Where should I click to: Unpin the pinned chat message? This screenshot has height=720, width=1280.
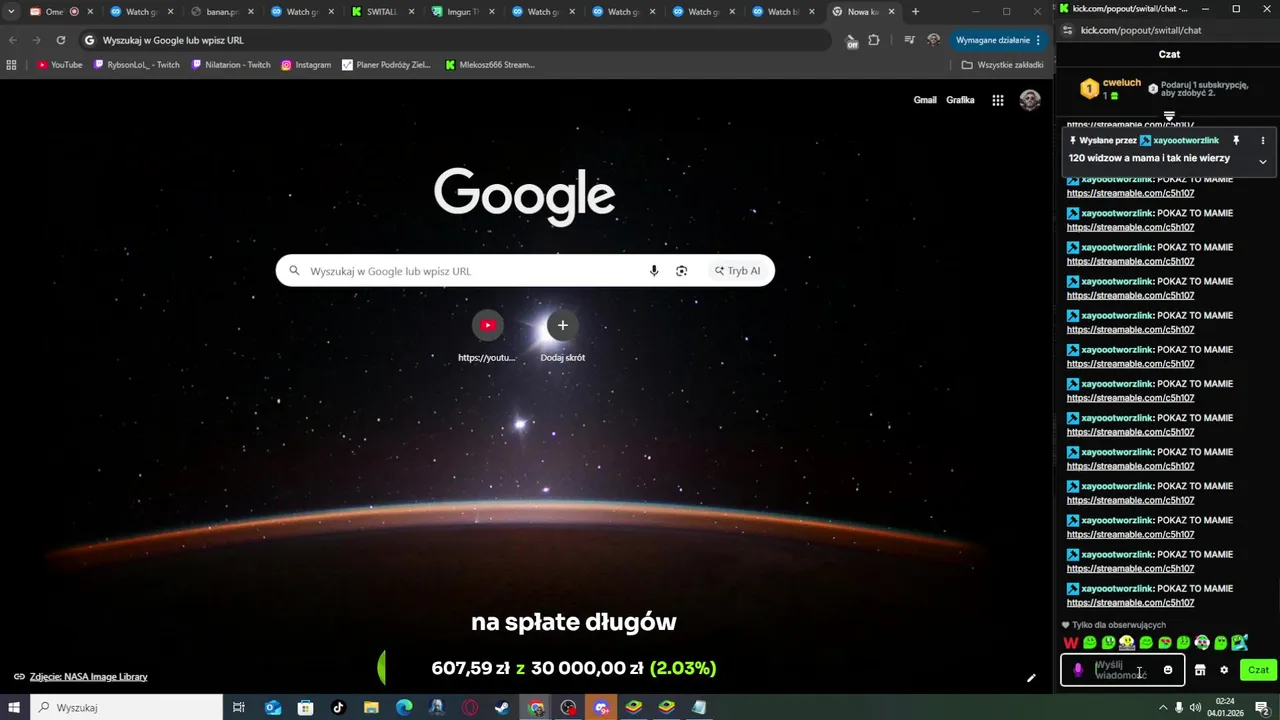pos(1236,141)
